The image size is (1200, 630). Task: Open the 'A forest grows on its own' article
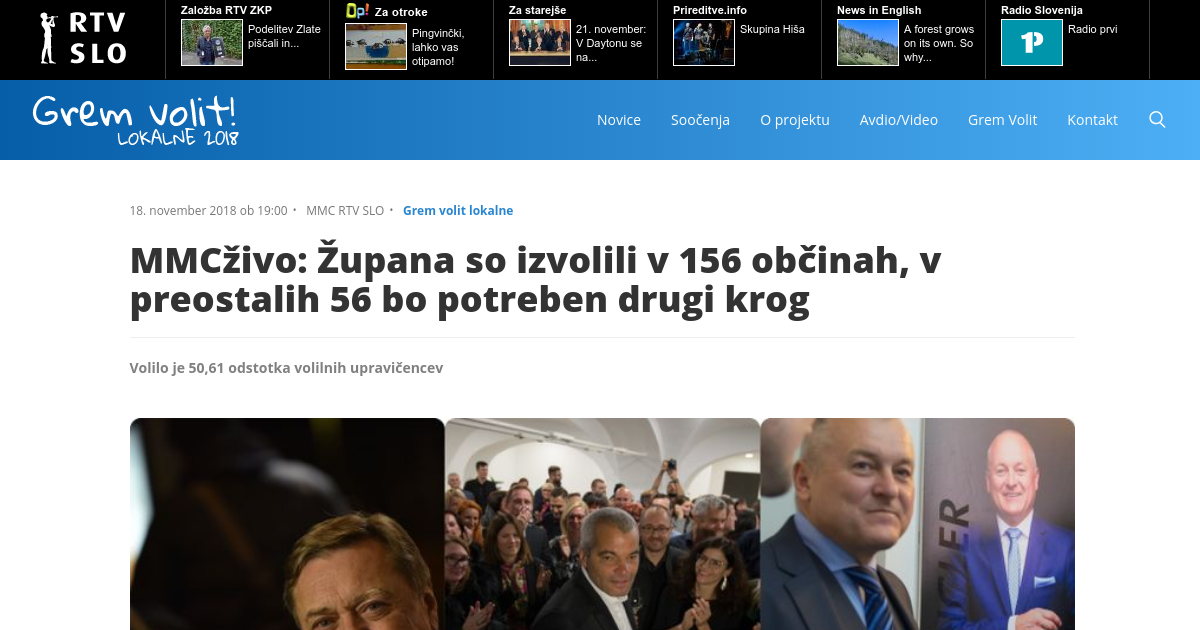[940, 43]
